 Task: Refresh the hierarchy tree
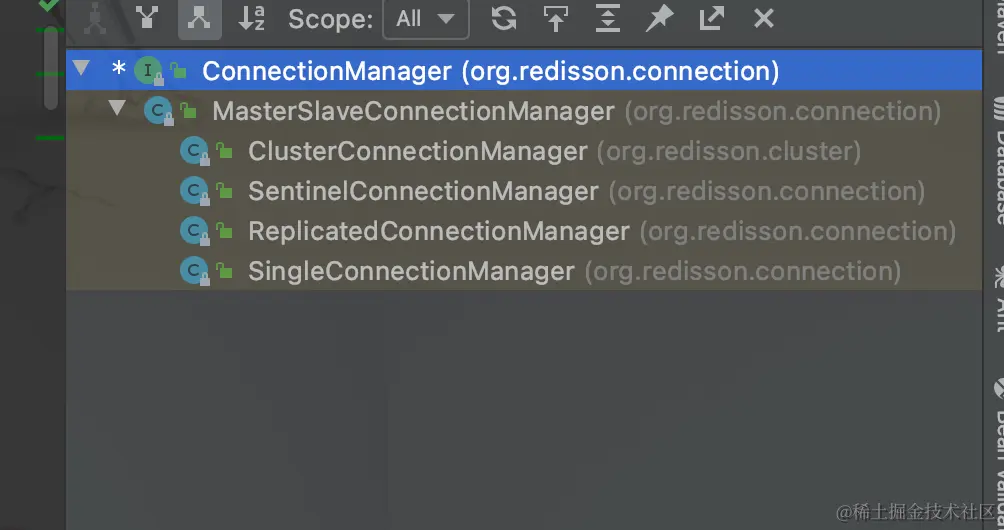[x=503, y=18]
